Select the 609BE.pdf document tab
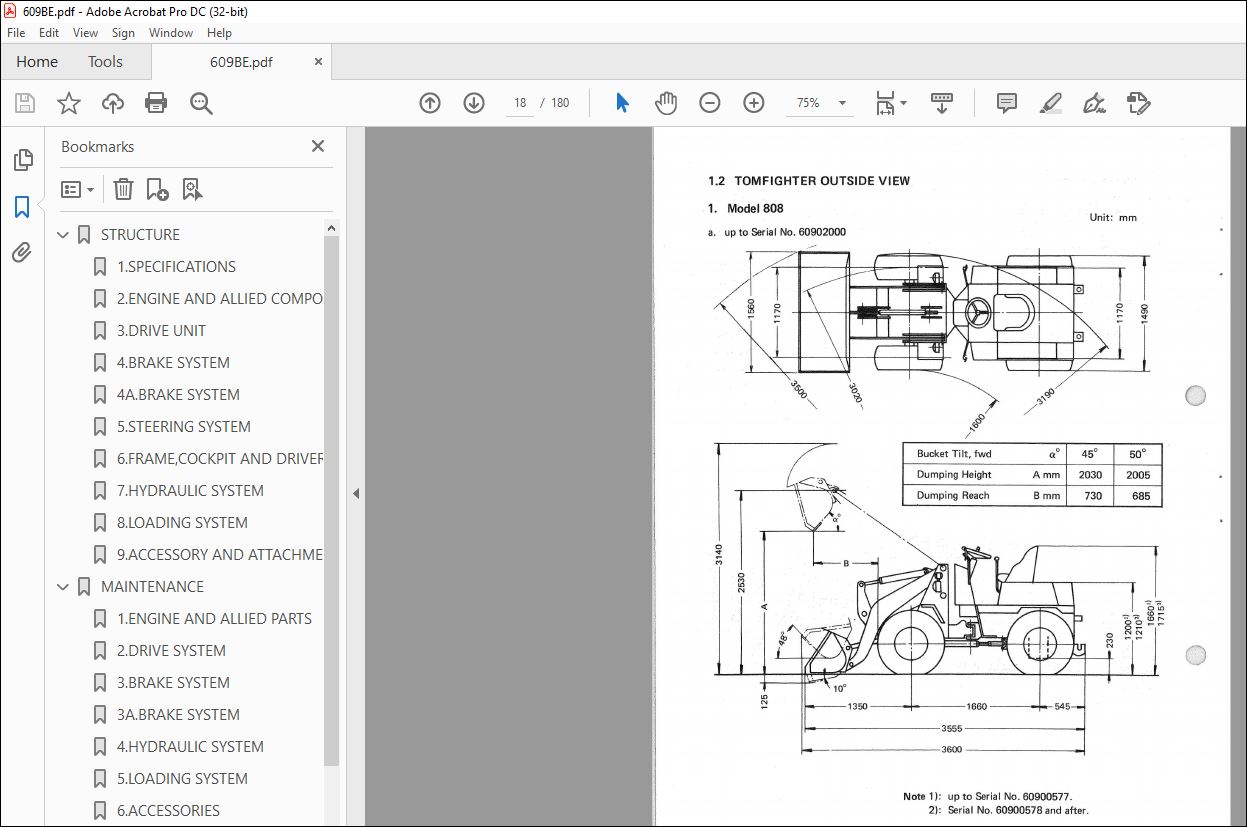Viewport: 1247px width, 827px height. [241, 62]
